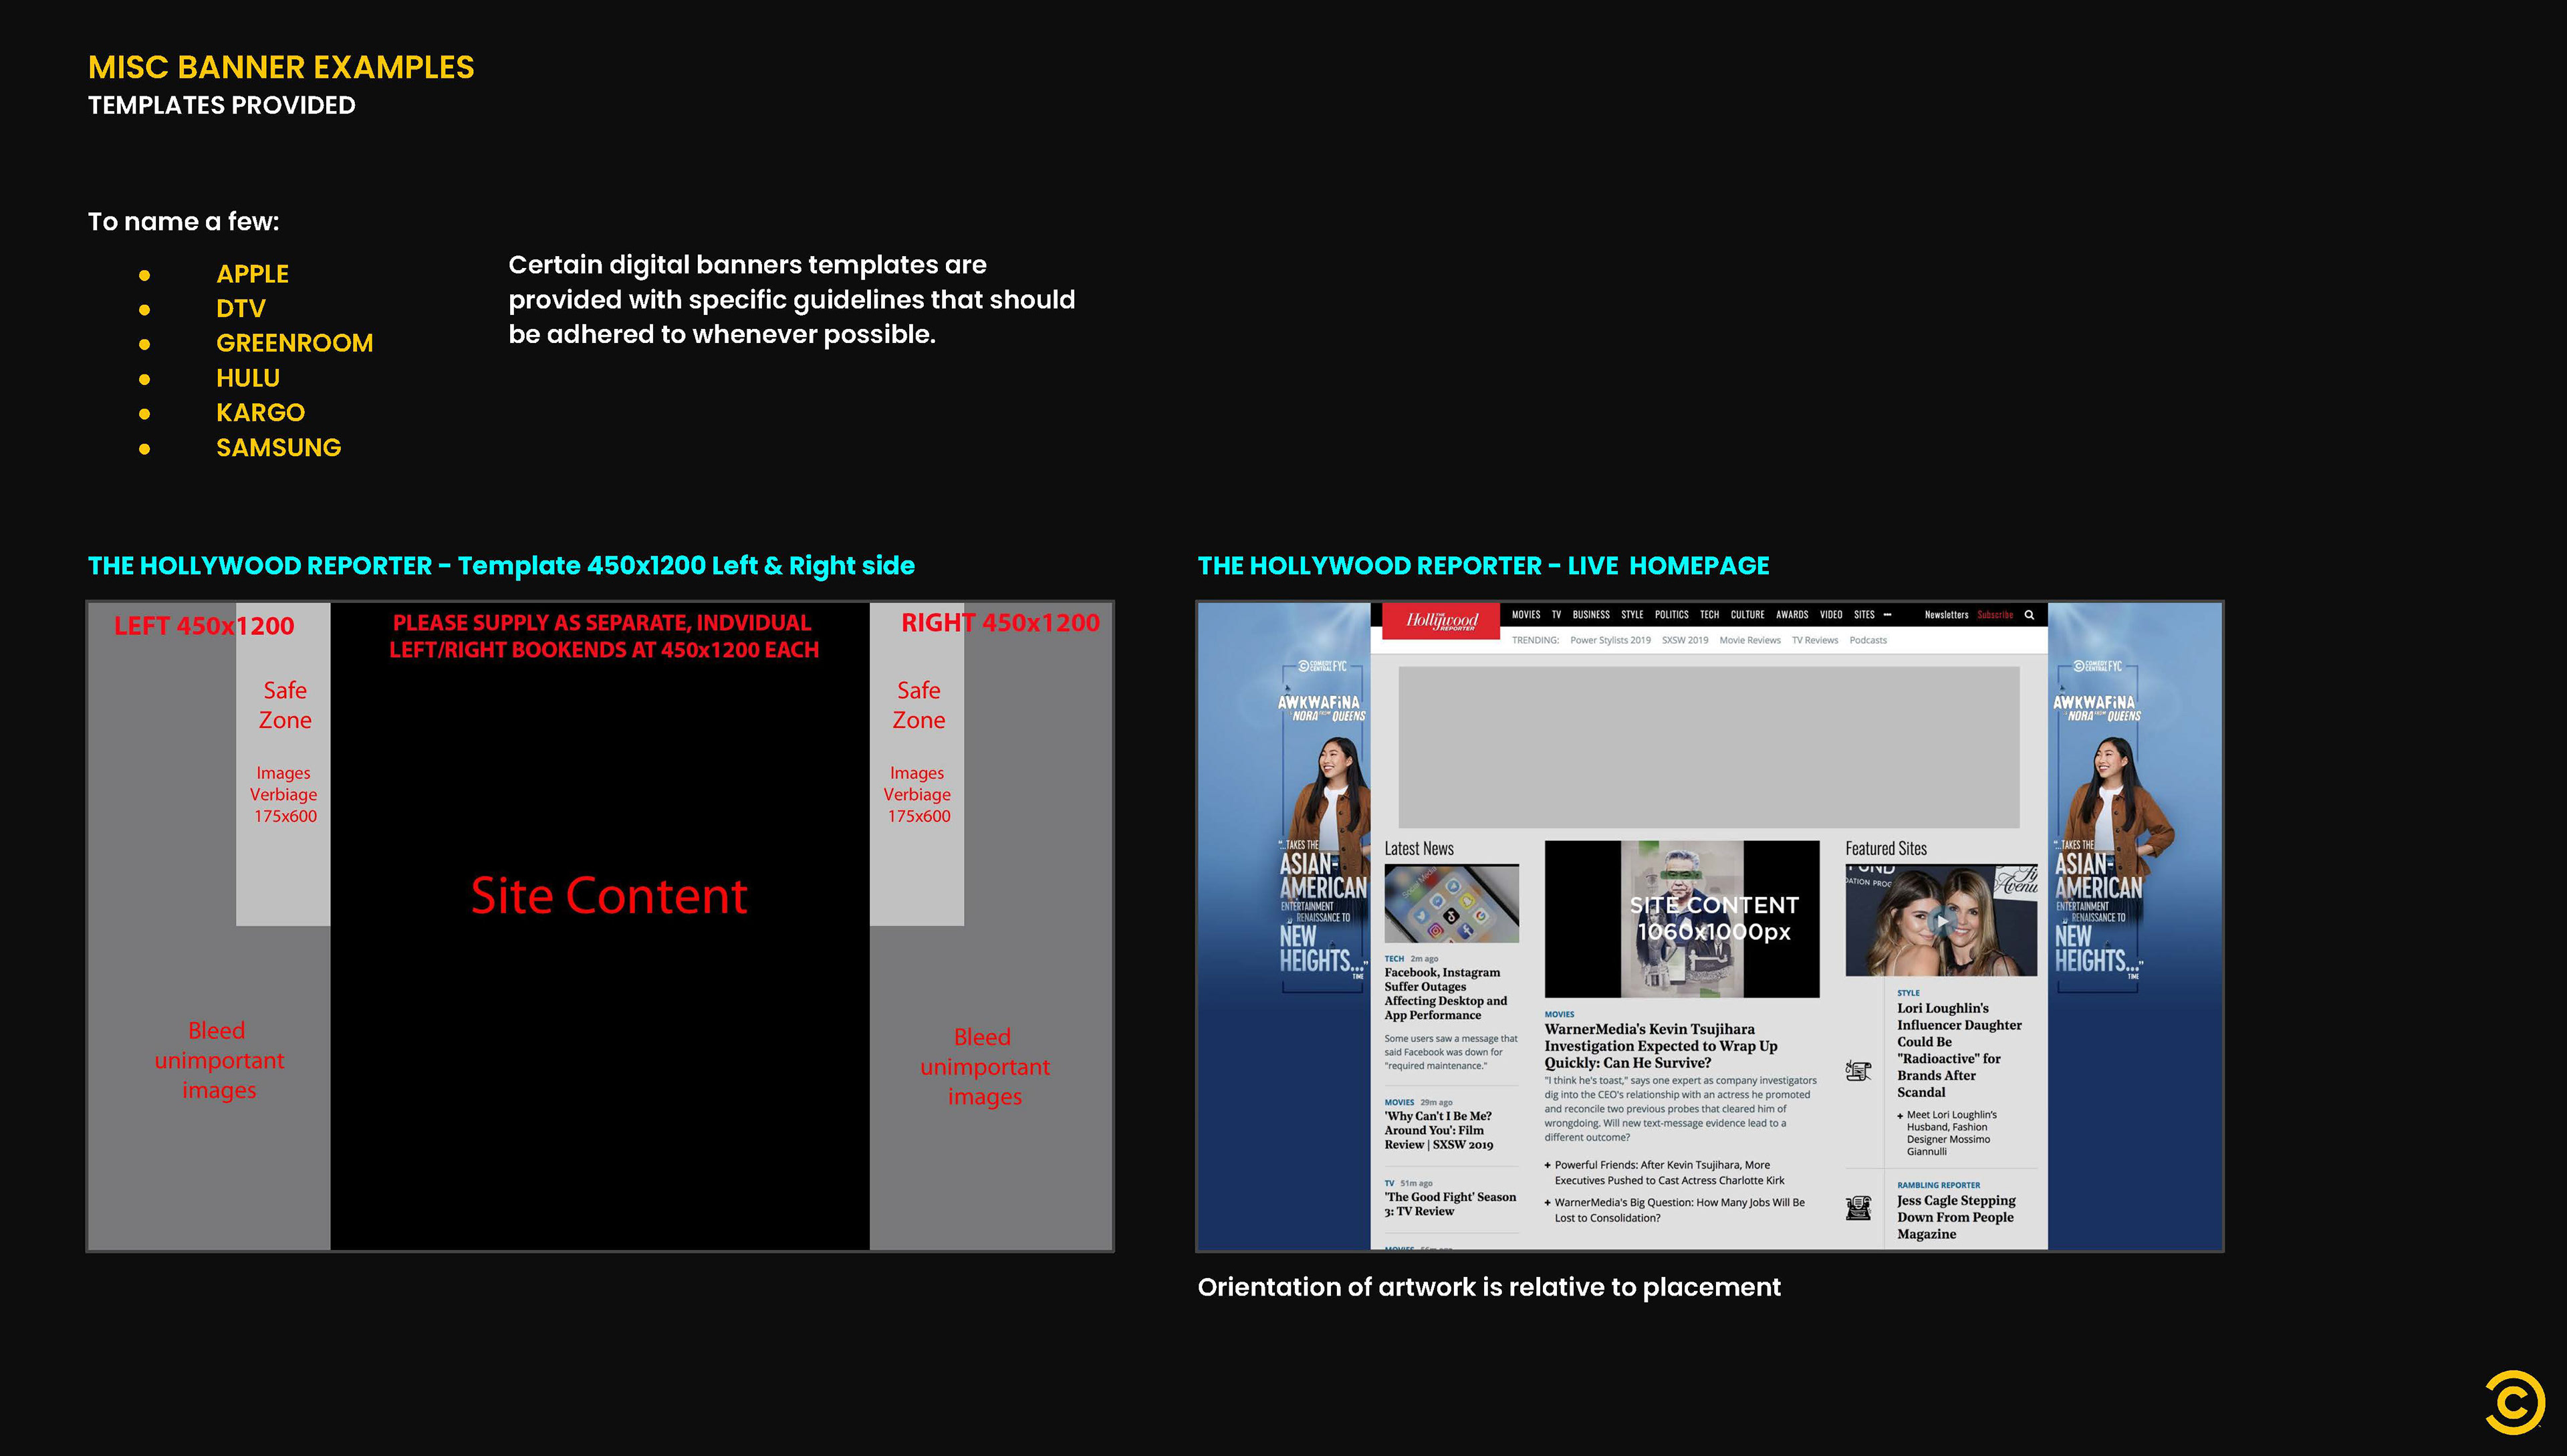Viewport: 2567px width, 1456px height.
Task: Open the TV Reviews trending link
Action: [x=1815, y=640]
